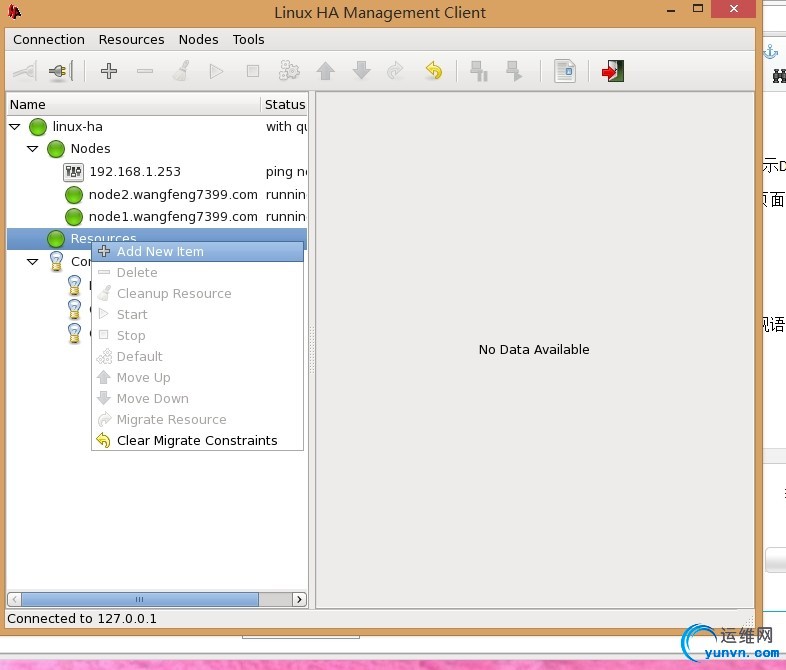
Task: Click the Move Up arrow toolbar icon
Action: [325, 71]
